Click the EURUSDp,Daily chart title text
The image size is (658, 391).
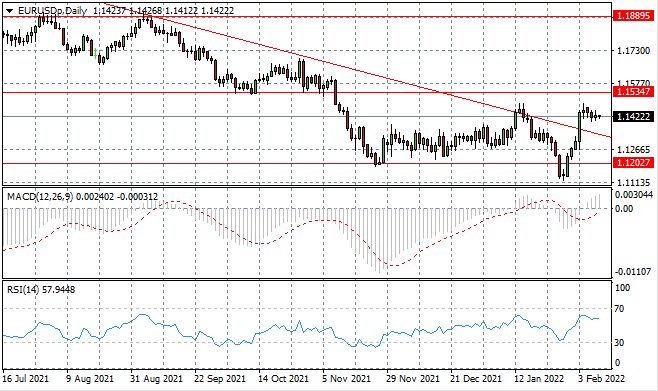tap(52, 11)
